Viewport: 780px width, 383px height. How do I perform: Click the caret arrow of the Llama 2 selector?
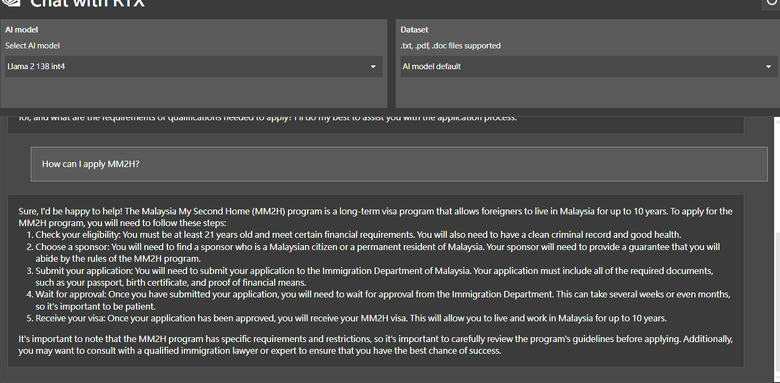pyautogui.click(x=373, y=67)
